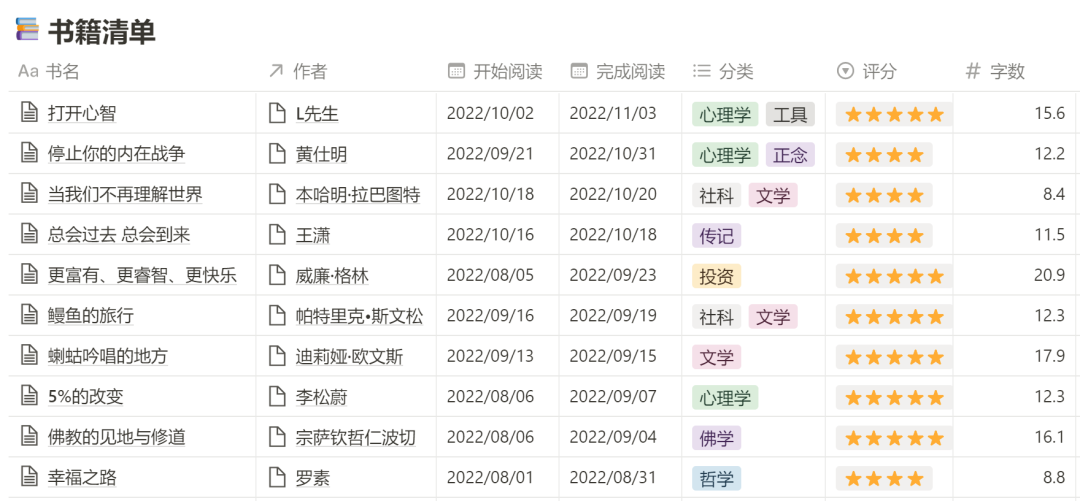Click author page icon for 黄仕明
The image size is (1080, 501).
277,154
